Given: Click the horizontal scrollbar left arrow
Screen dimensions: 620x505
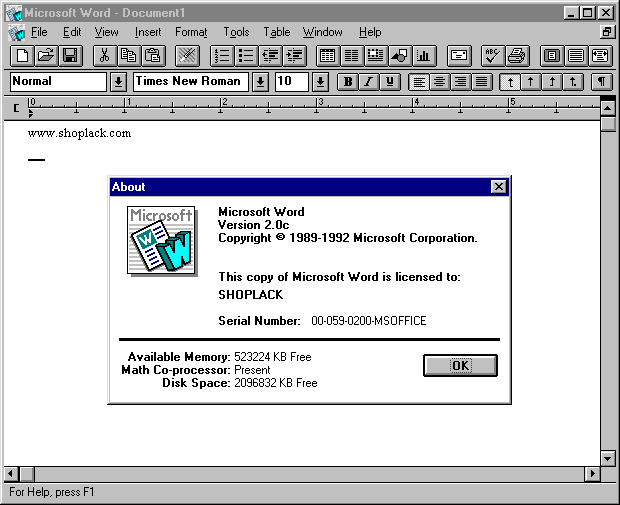Looking at the screenshot, I should (11, 473).
